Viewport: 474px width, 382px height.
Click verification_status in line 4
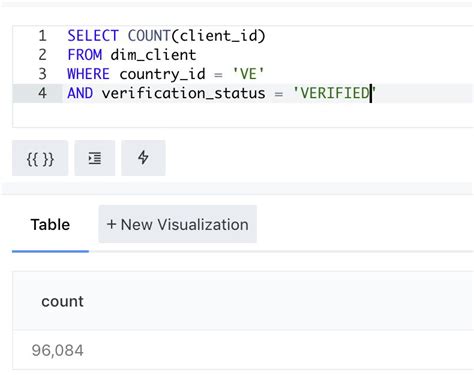pyautogui.click(x=184, y=93)
